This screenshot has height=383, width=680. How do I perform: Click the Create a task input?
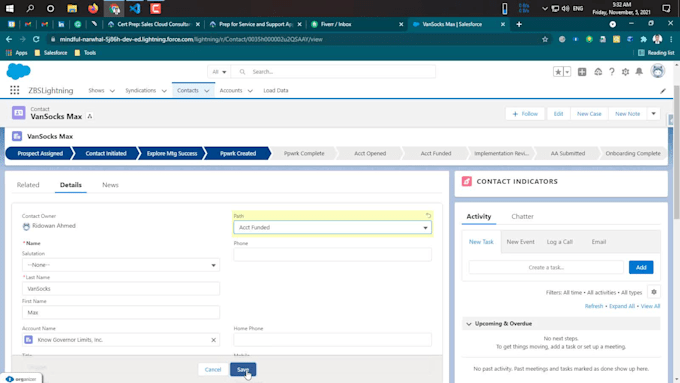coord(546,267)
